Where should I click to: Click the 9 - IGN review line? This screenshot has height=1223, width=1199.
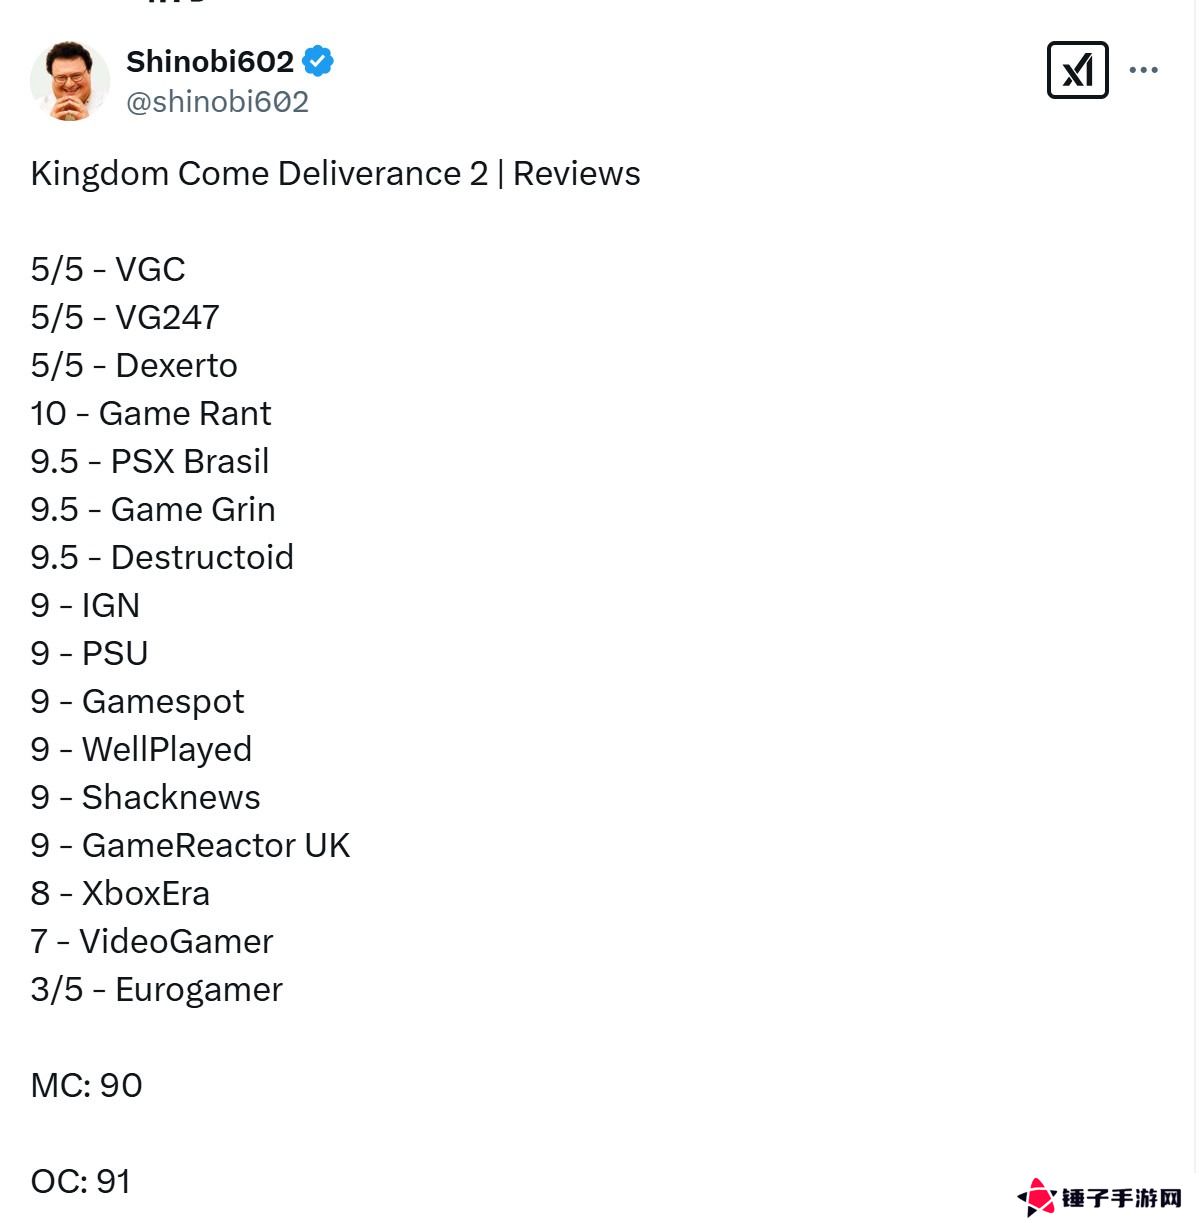[x=85, y=606]
